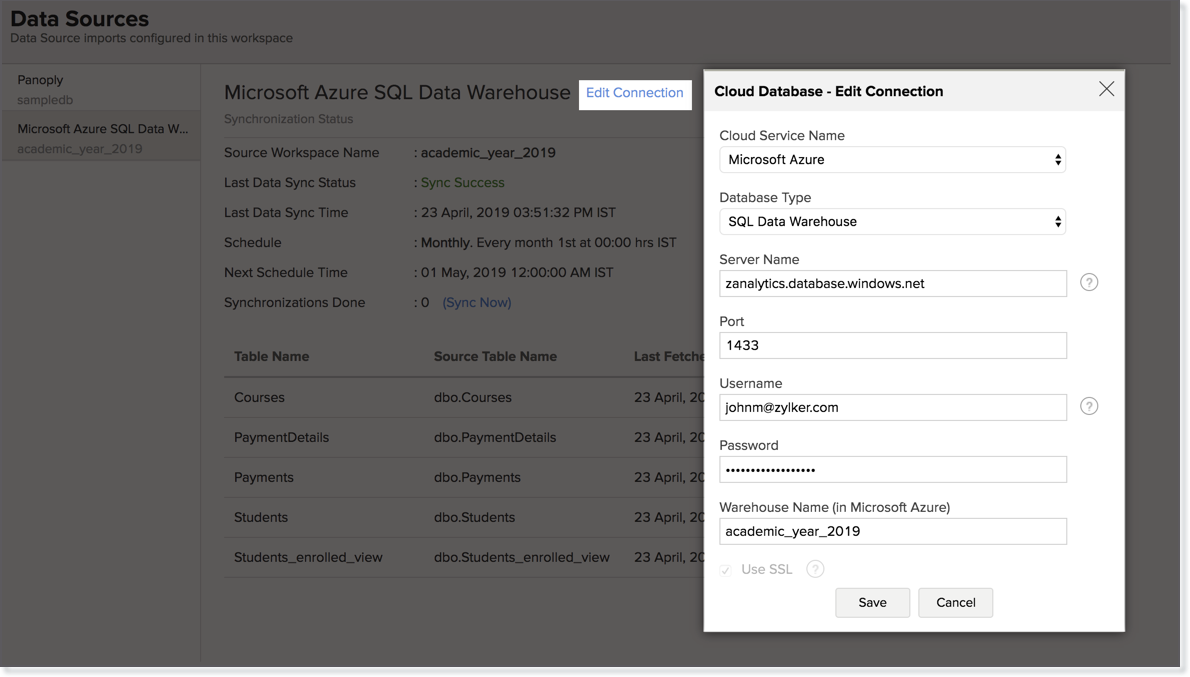1190x677 pixels.
Task: Open the Cloud Service Name dropdown
Action: tap(892, 160)
